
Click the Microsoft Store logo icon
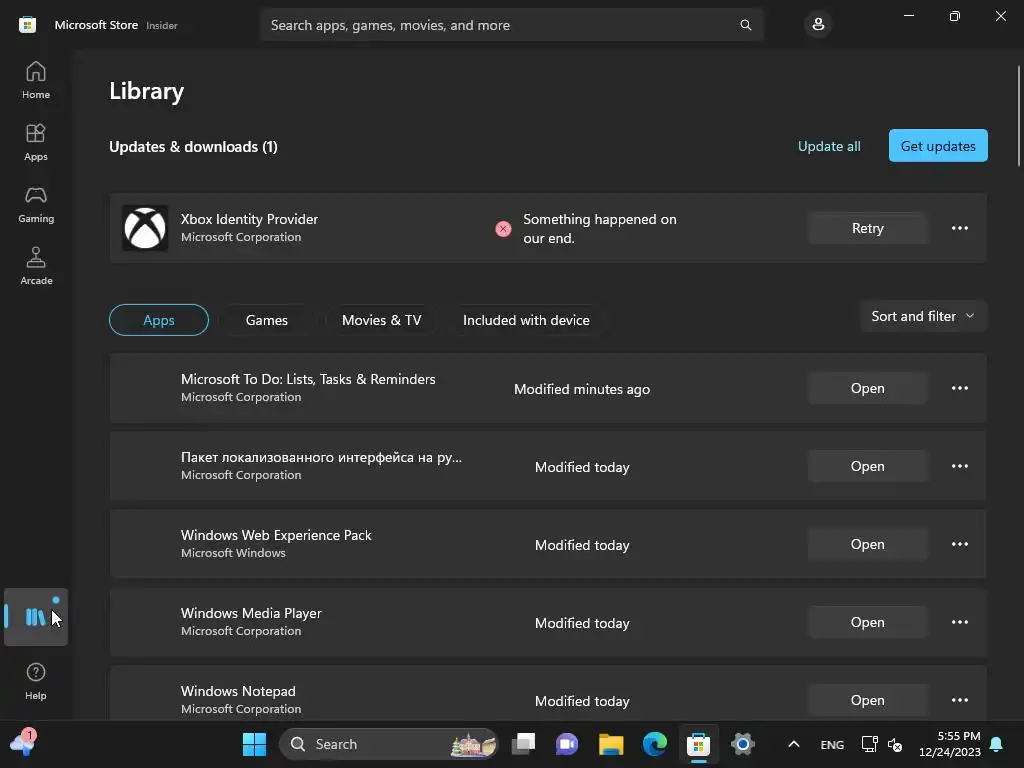(27, 25)
